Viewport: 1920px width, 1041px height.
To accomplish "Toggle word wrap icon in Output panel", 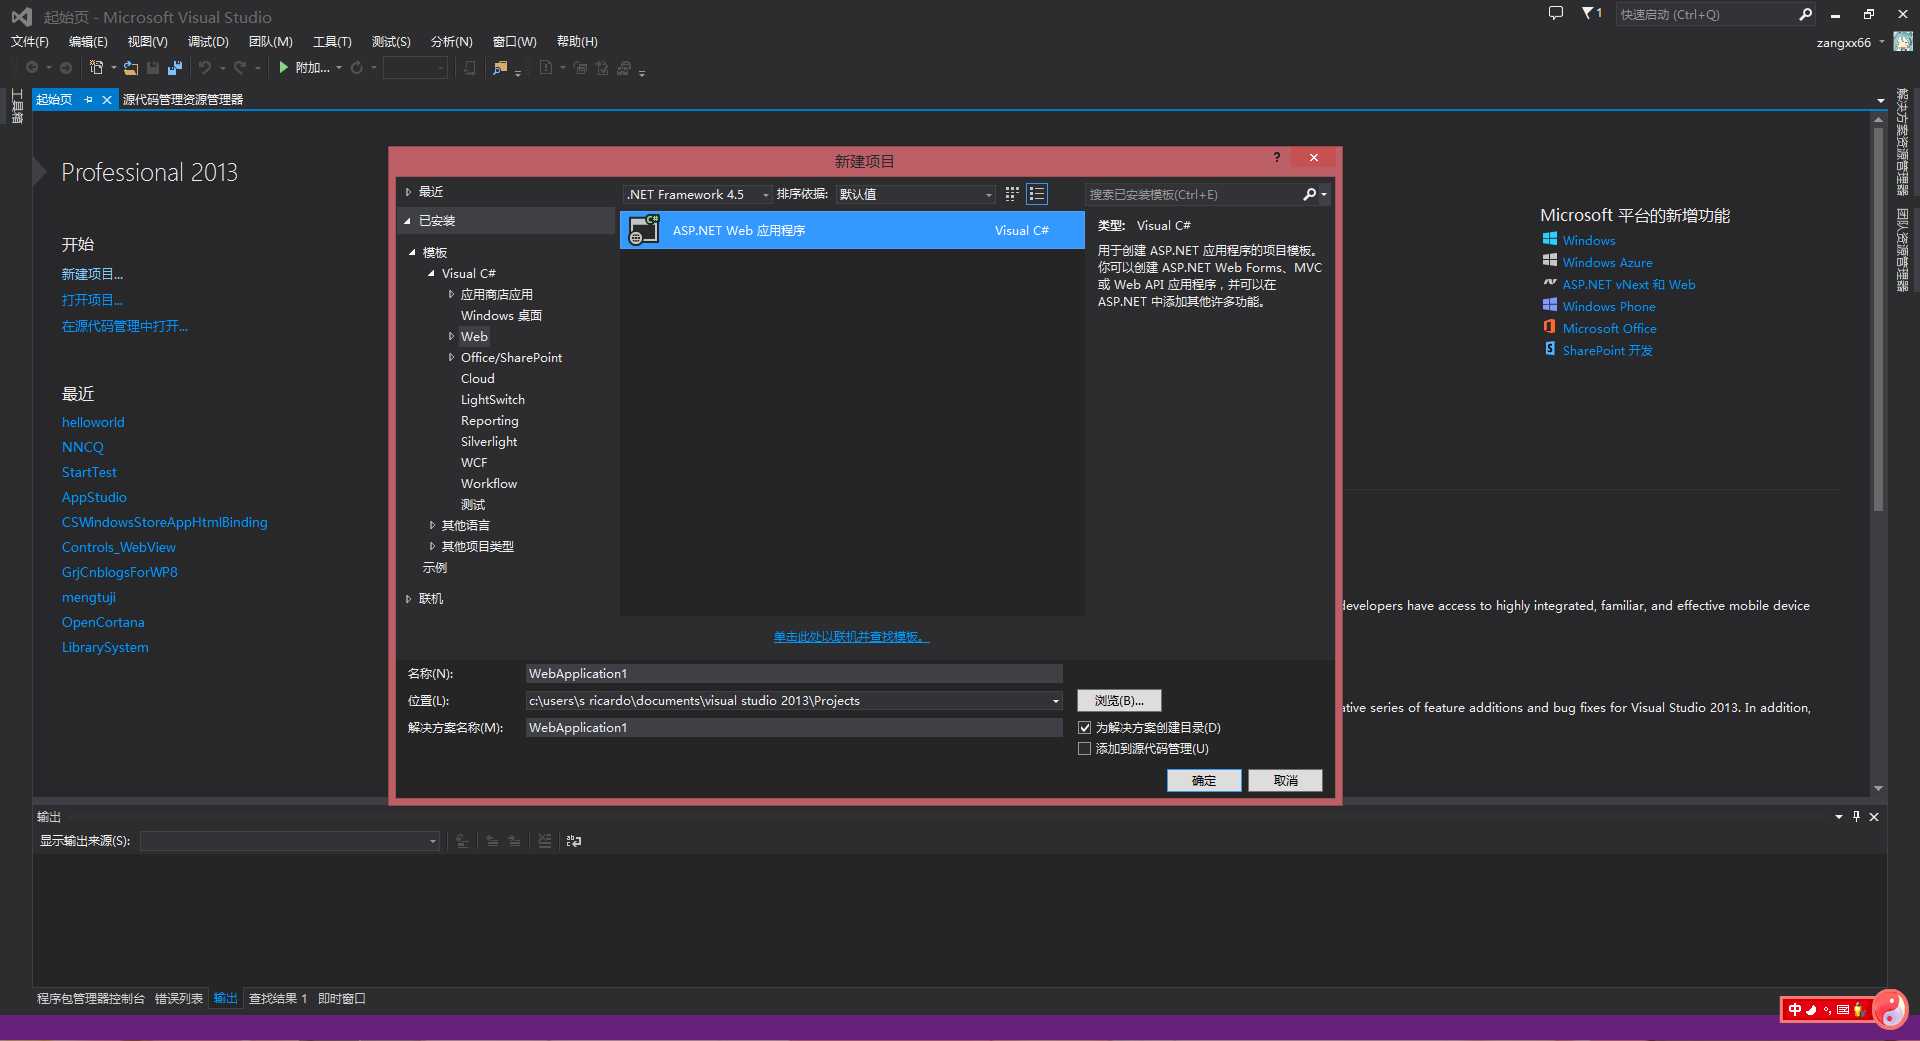I will coord(574,841).
